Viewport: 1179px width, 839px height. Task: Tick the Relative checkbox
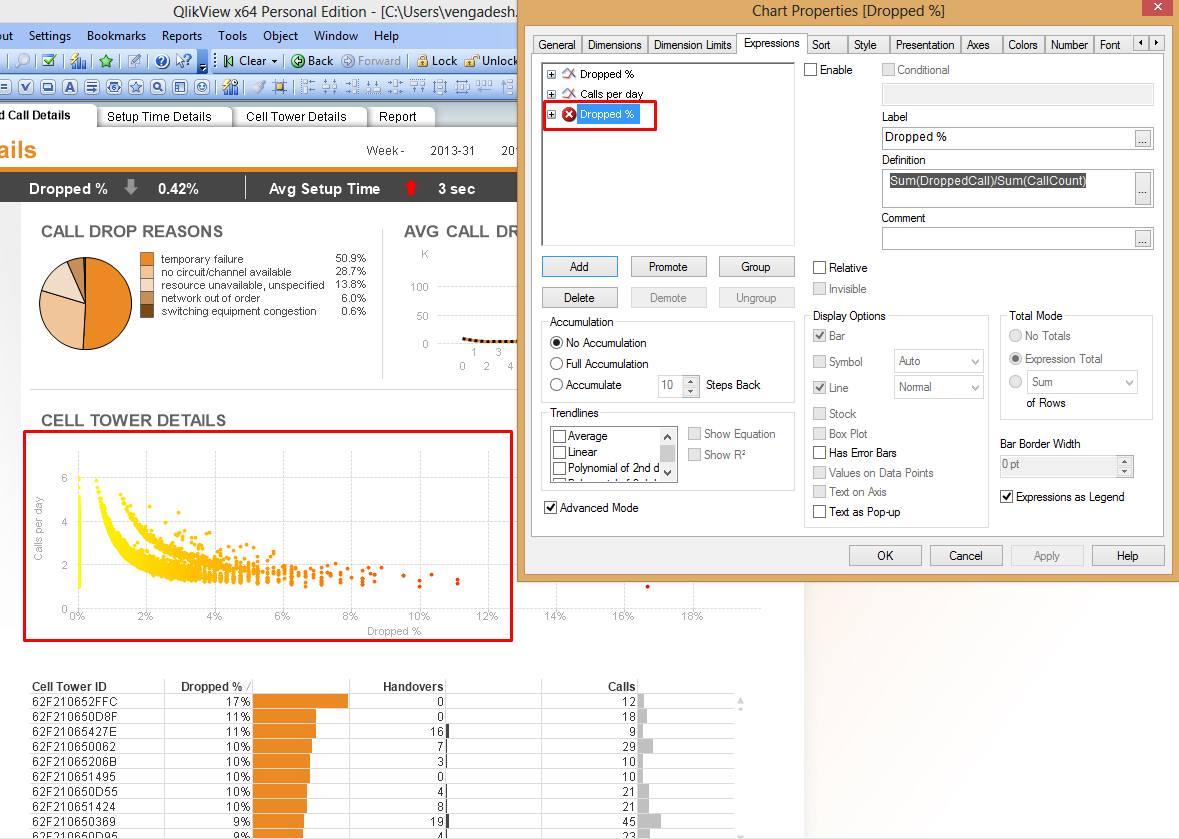820,268
